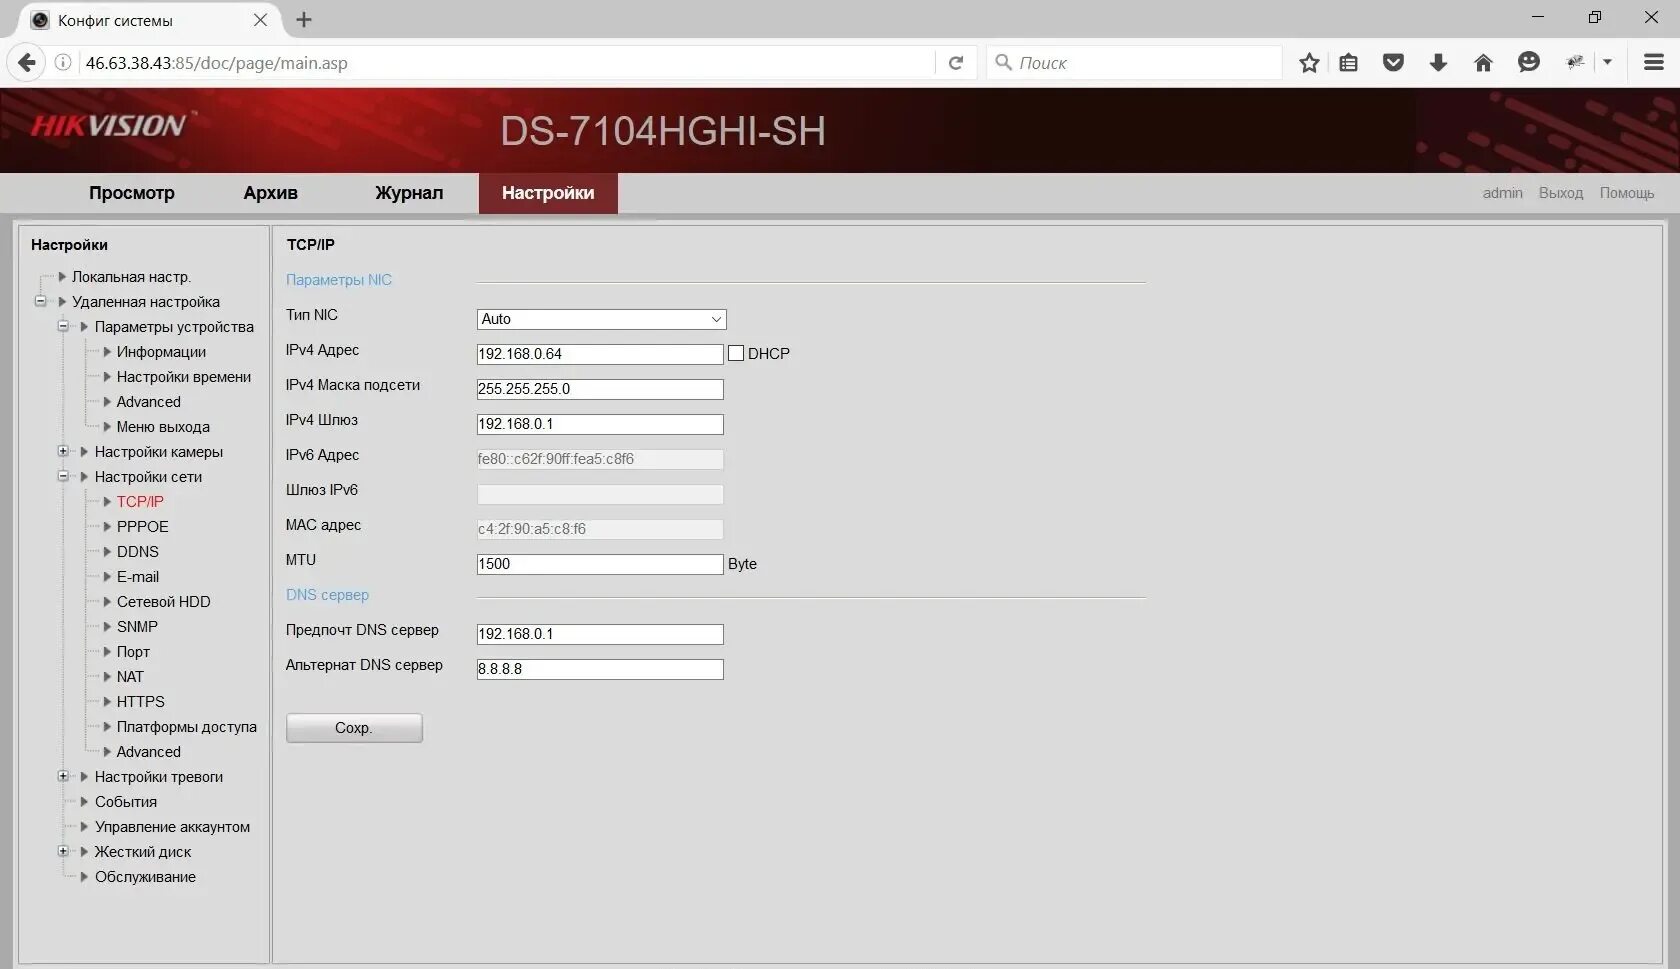Click the MTU input field

(600, 564)
